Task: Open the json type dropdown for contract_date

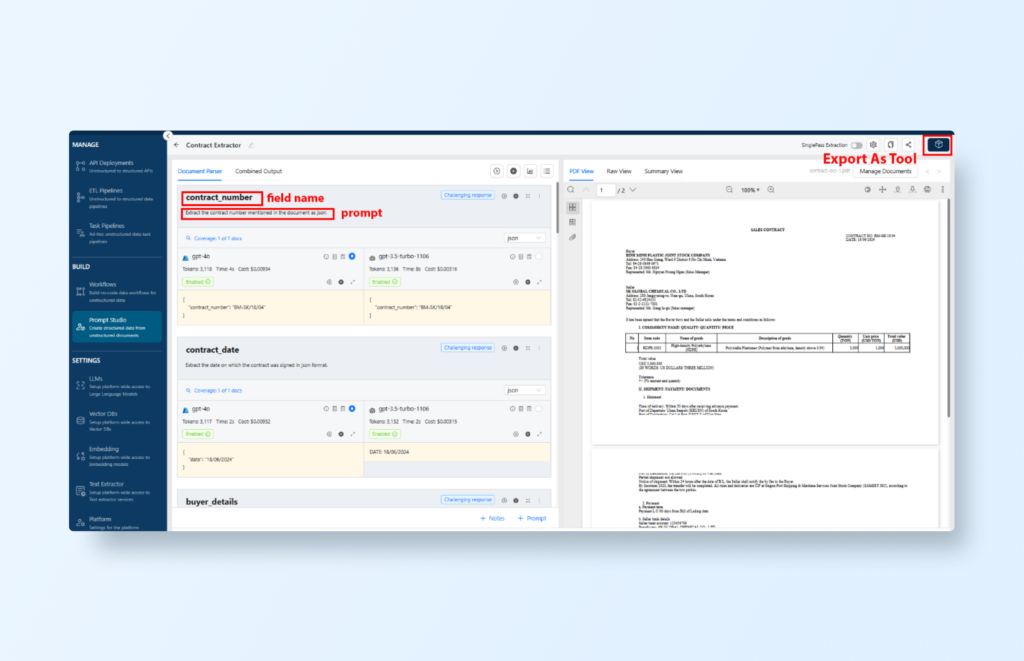Action: 524,390
